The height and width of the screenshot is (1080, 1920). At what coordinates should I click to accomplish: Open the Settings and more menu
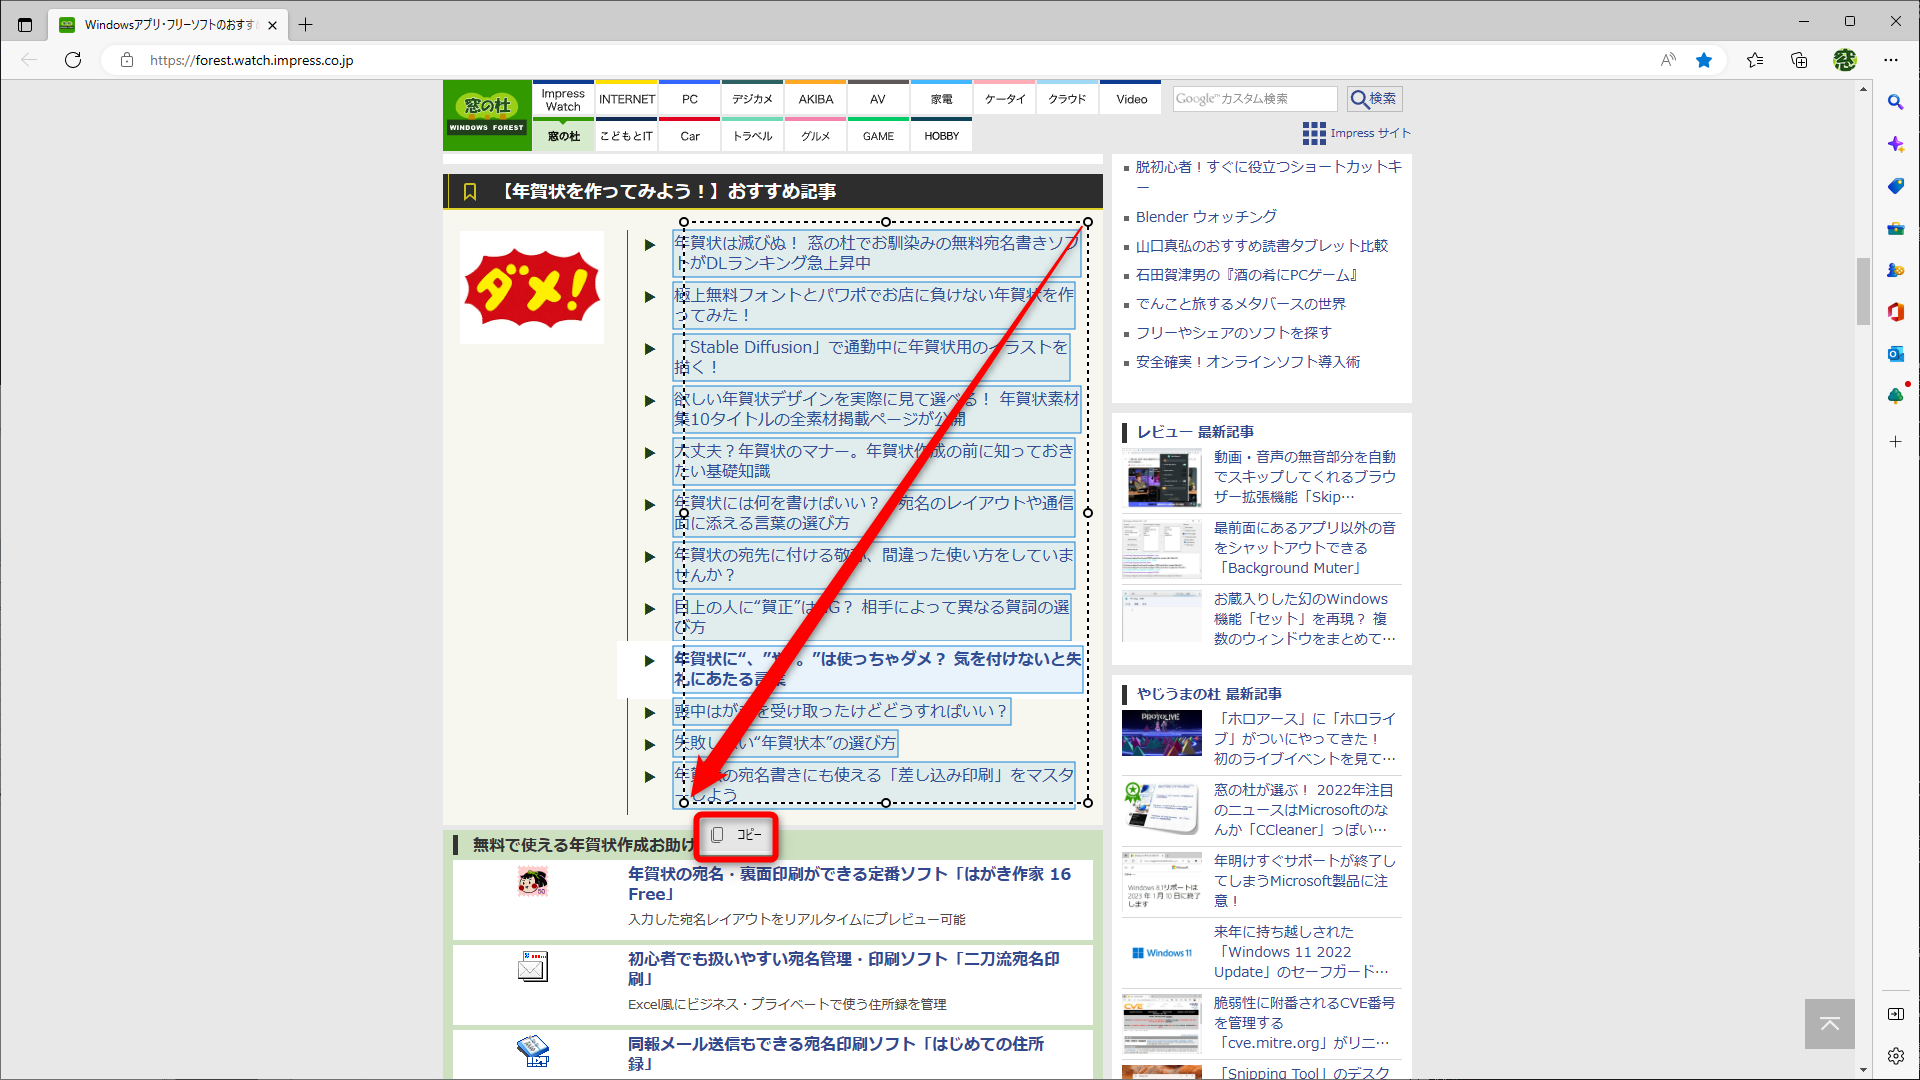coord(1893,60)
